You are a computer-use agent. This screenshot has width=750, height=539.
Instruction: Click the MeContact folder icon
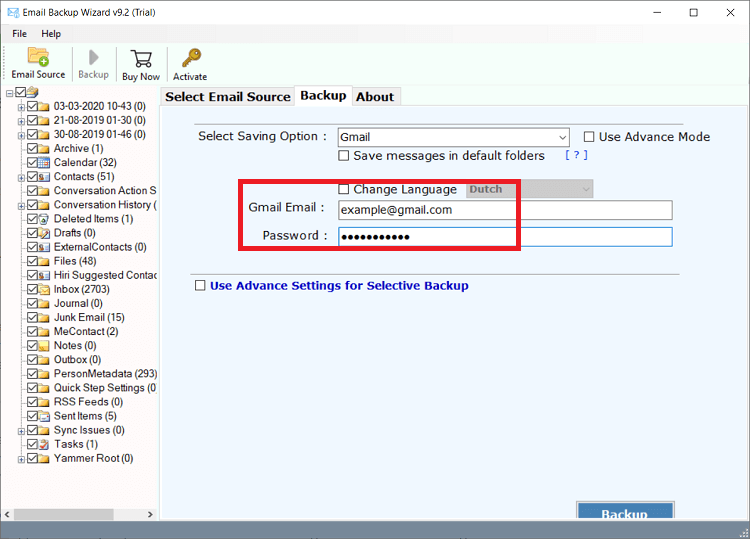point(44,332)
